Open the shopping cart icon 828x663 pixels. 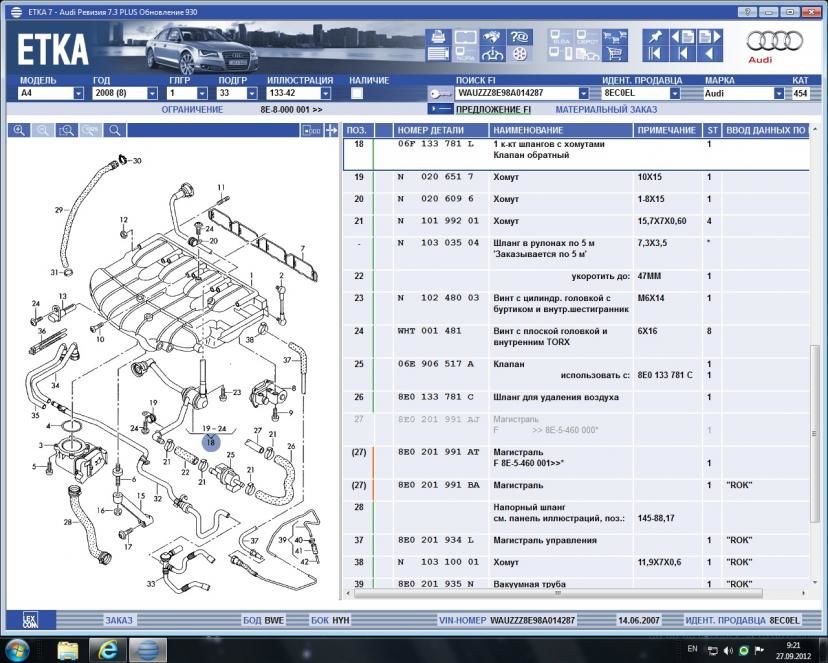(615, 54)
